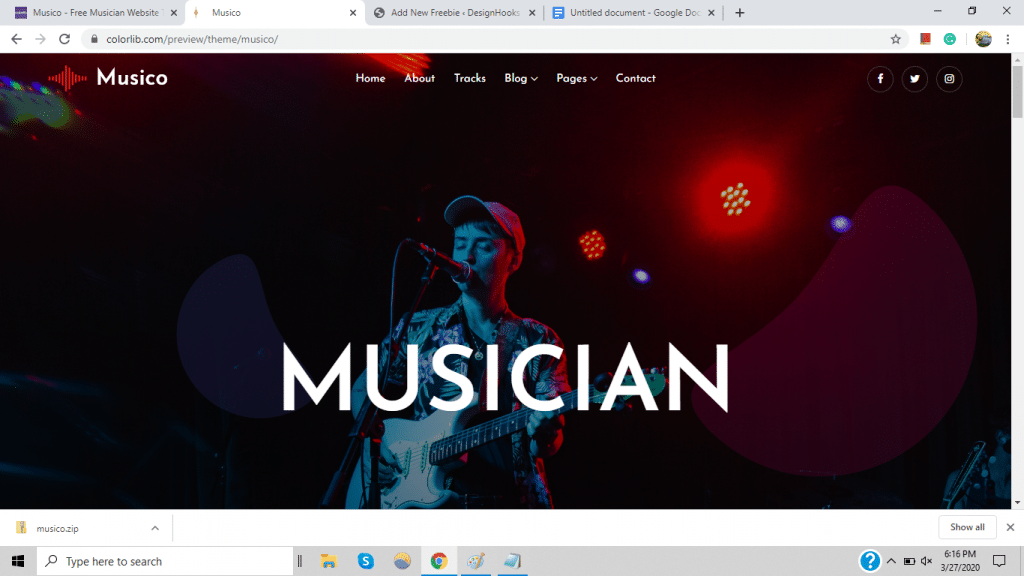This screenshot has height=576, width=1024.
Task: Launch Skype from the taskbar
Action: click(x=366, y=561)
